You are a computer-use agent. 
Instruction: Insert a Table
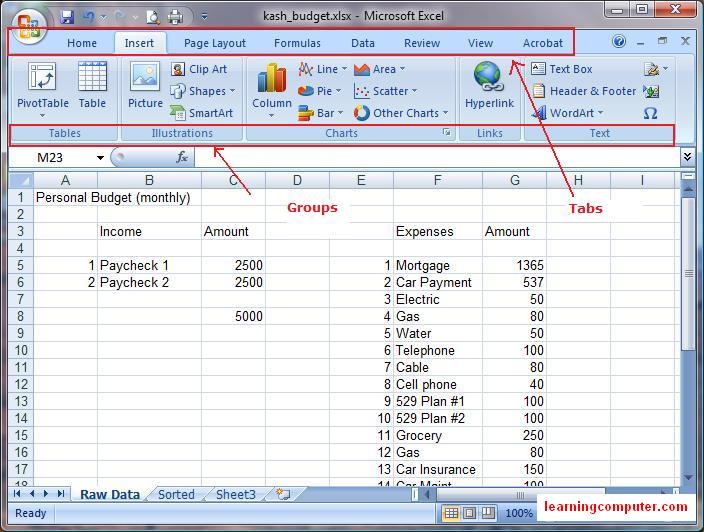(92, 85)
